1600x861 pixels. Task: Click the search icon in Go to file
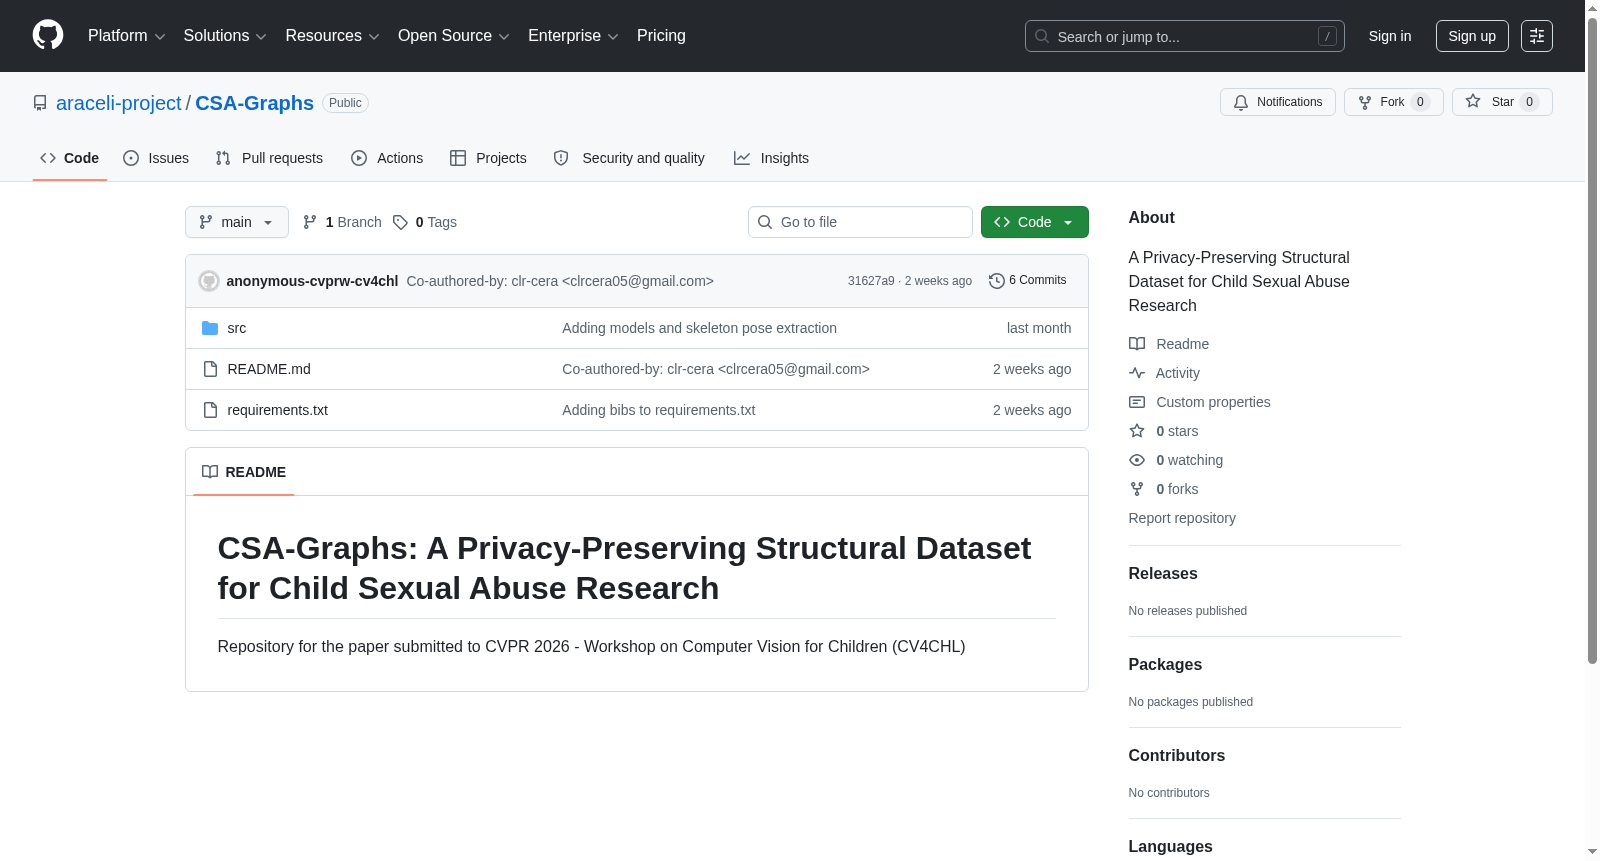tap(765, 222)
